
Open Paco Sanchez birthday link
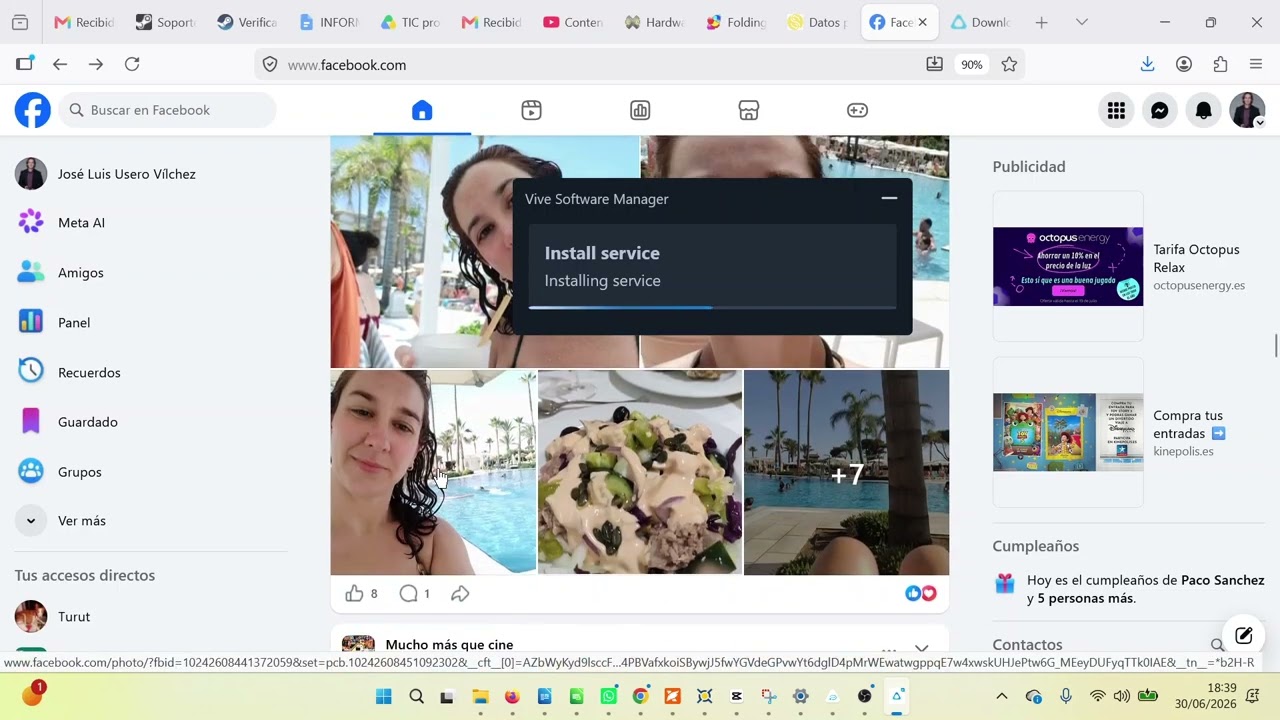[x=1223, y=580]
